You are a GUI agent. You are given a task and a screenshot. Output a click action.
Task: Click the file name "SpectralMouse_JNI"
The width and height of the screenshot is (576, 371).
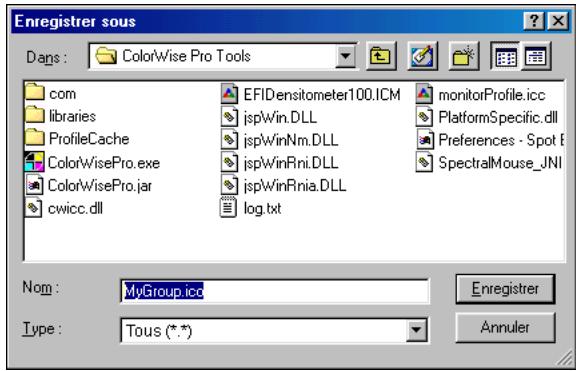(500, 163)
